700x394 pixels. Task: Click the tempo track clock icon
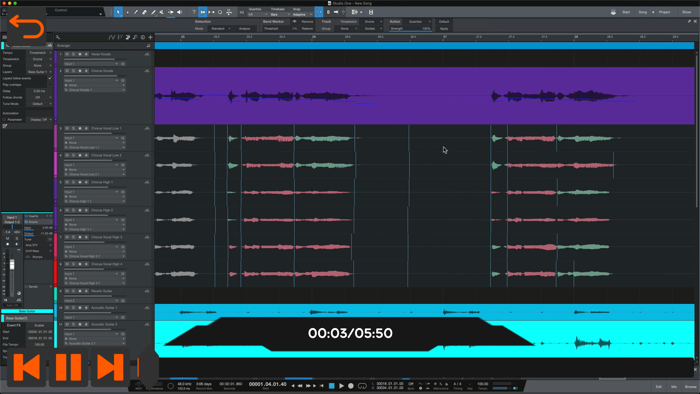click(143, 37)
